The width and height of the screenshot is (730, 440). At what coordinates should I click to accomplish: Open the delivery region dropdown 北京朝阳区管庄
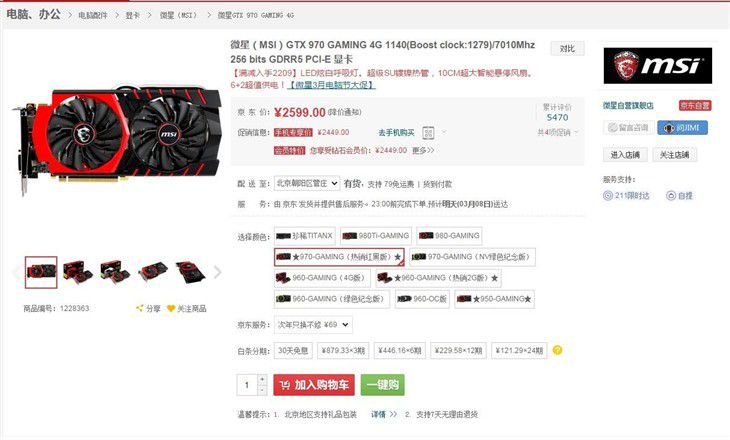pos(307,184)
